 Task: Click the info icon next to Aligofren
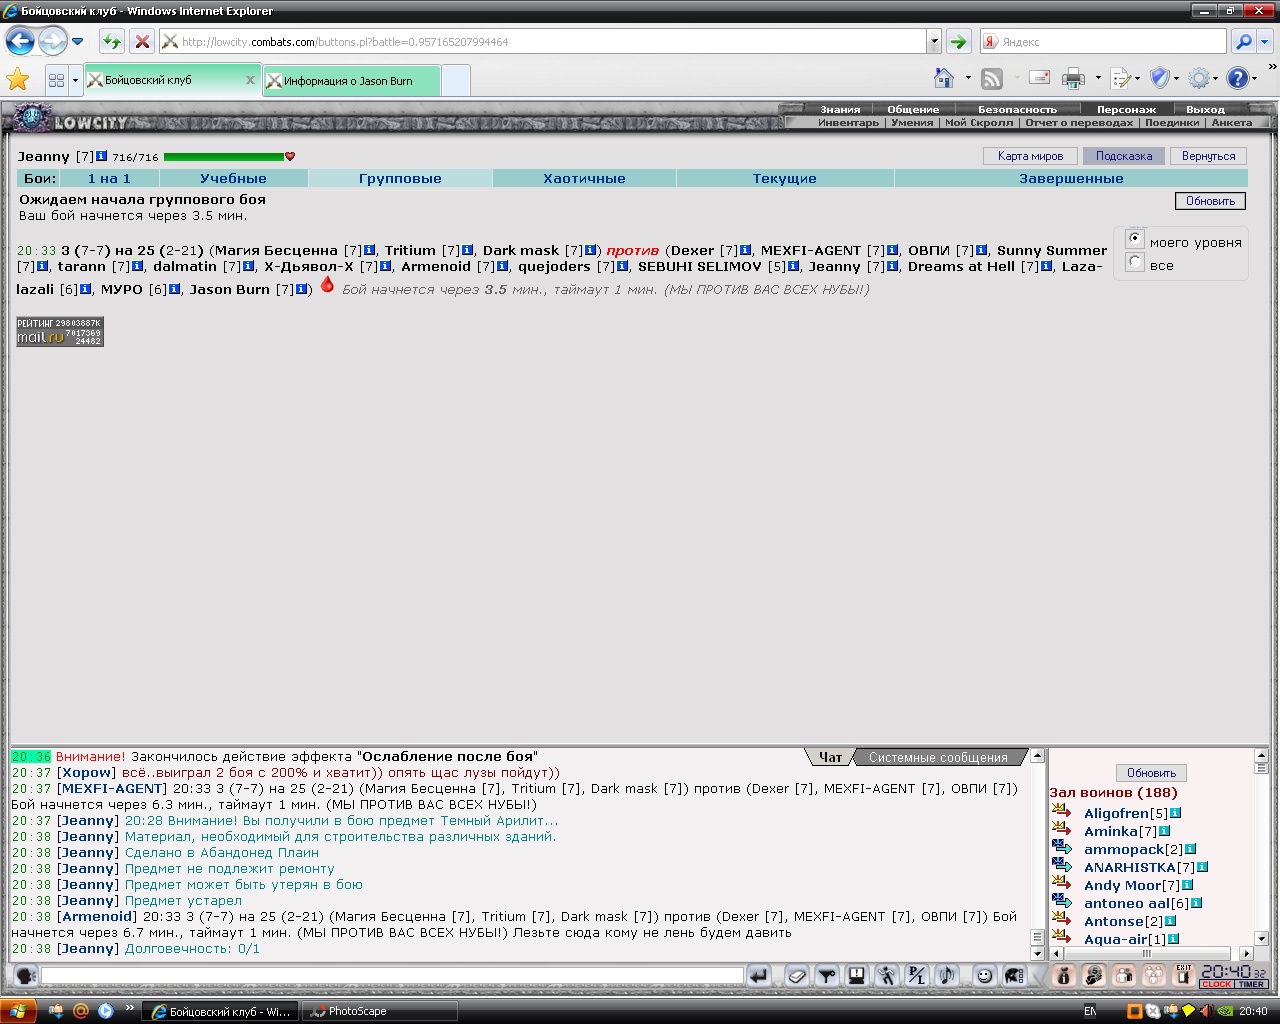tap(1175, 813)
